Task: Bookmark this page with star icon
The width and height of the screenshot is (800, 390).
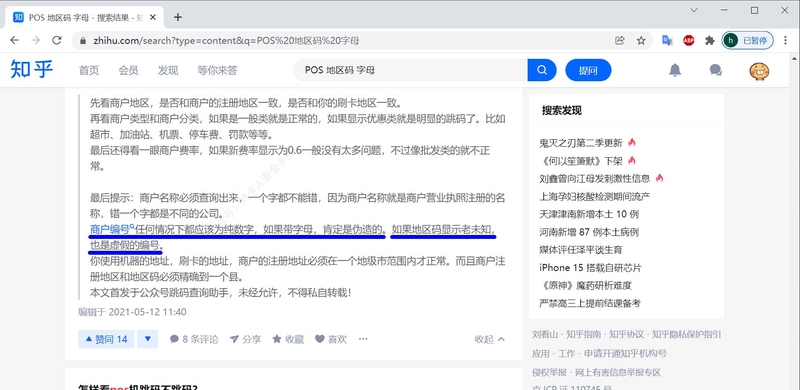Action: (641, 40)
